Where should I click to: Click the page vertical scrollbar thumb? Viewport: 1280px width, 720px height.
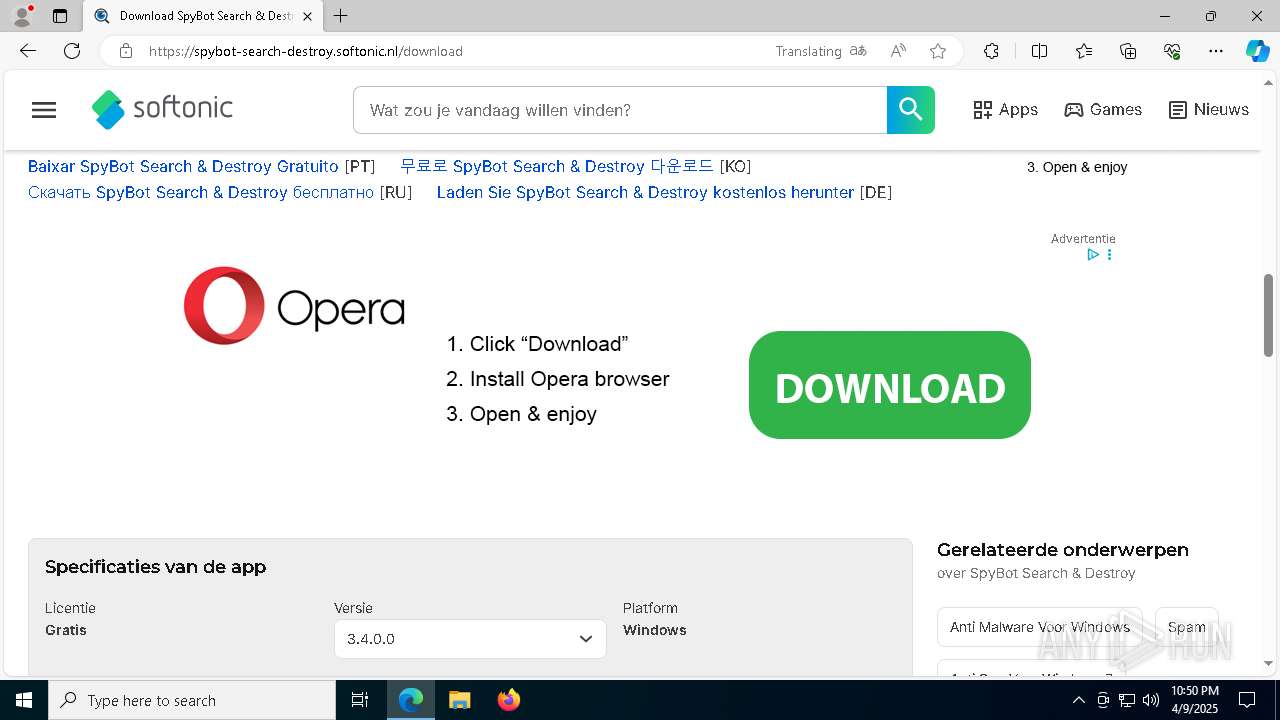(1268, 315)
